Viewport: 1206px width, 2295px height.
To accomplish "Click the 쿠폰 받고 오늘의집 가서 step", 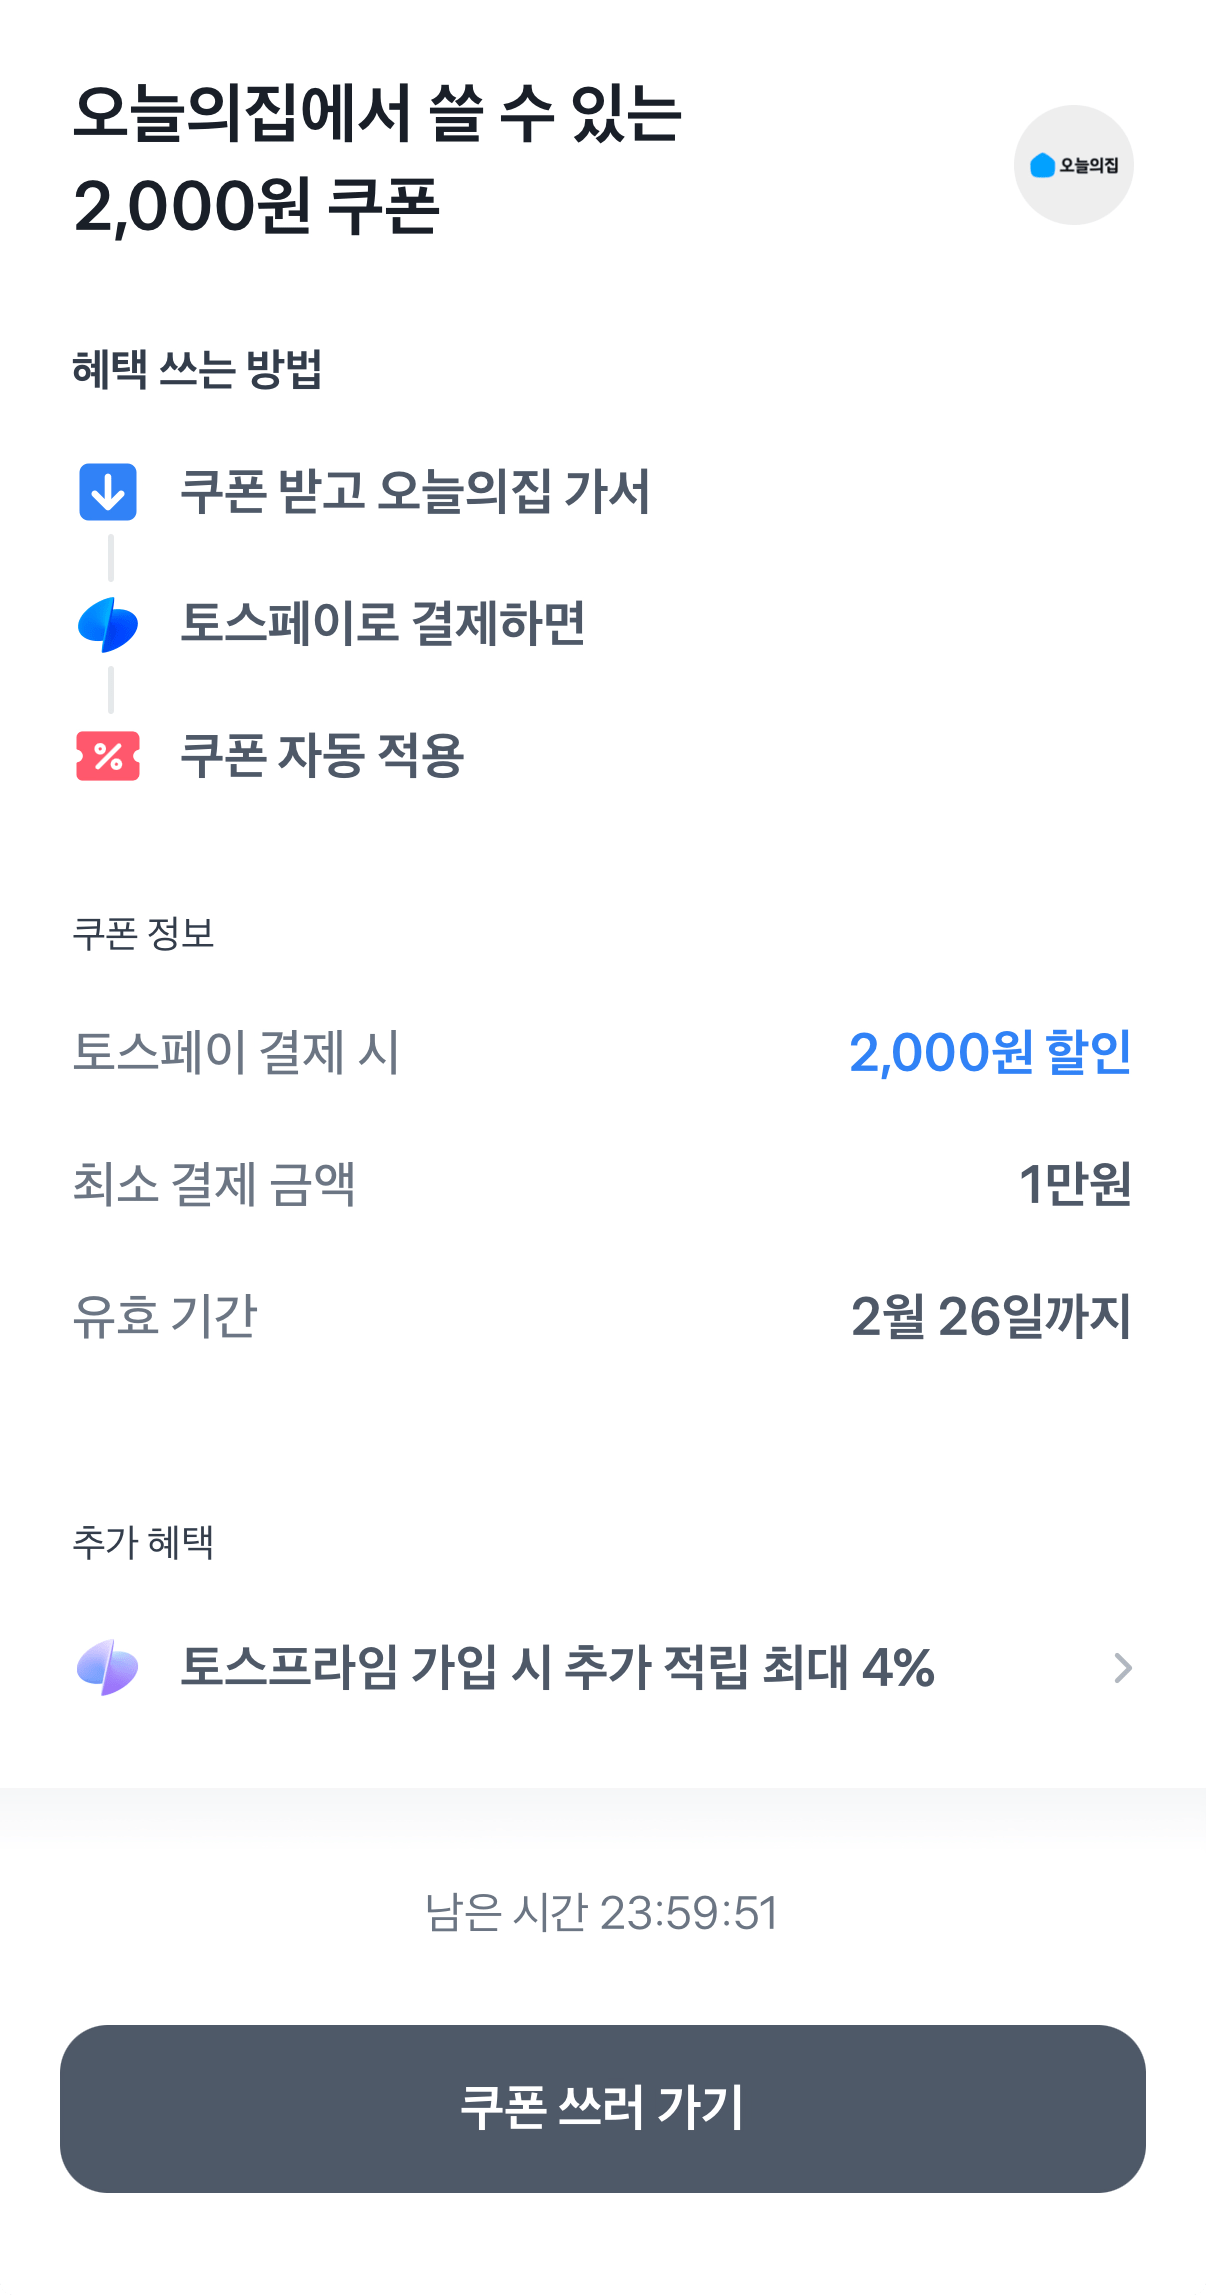I will [415, 492].
